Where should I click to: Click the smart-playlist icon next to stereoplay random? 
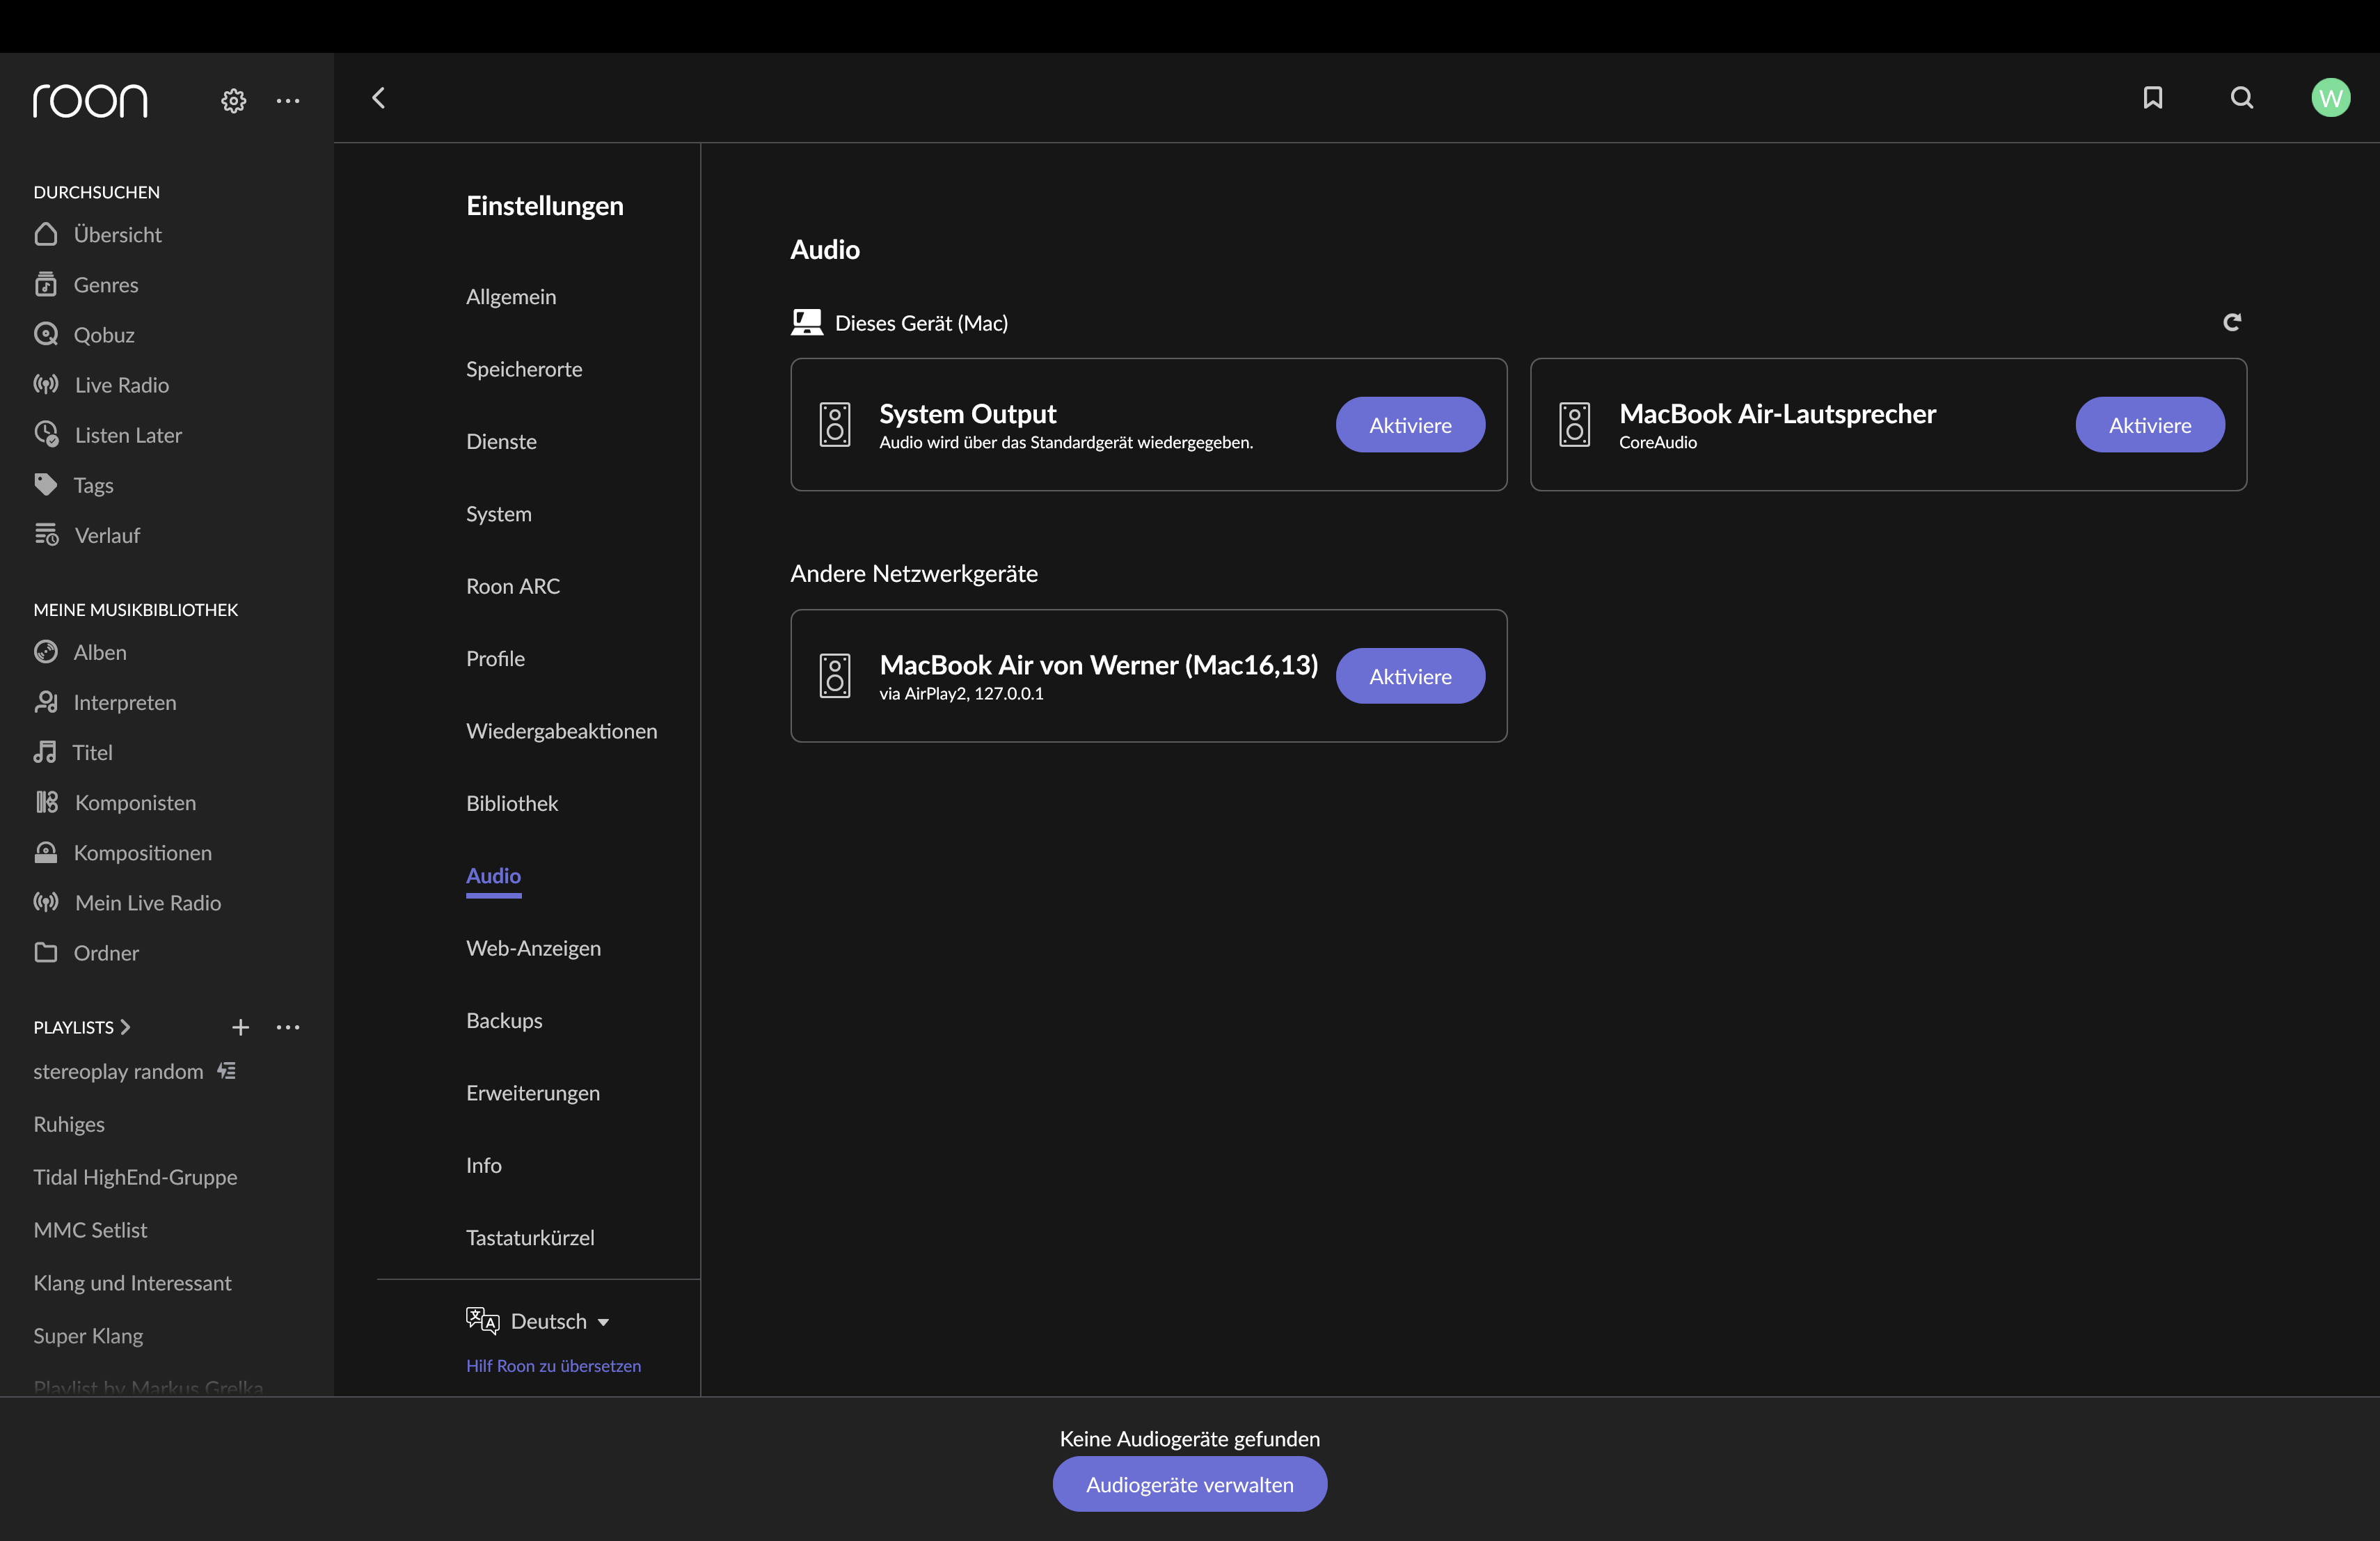coord(227,1071)
